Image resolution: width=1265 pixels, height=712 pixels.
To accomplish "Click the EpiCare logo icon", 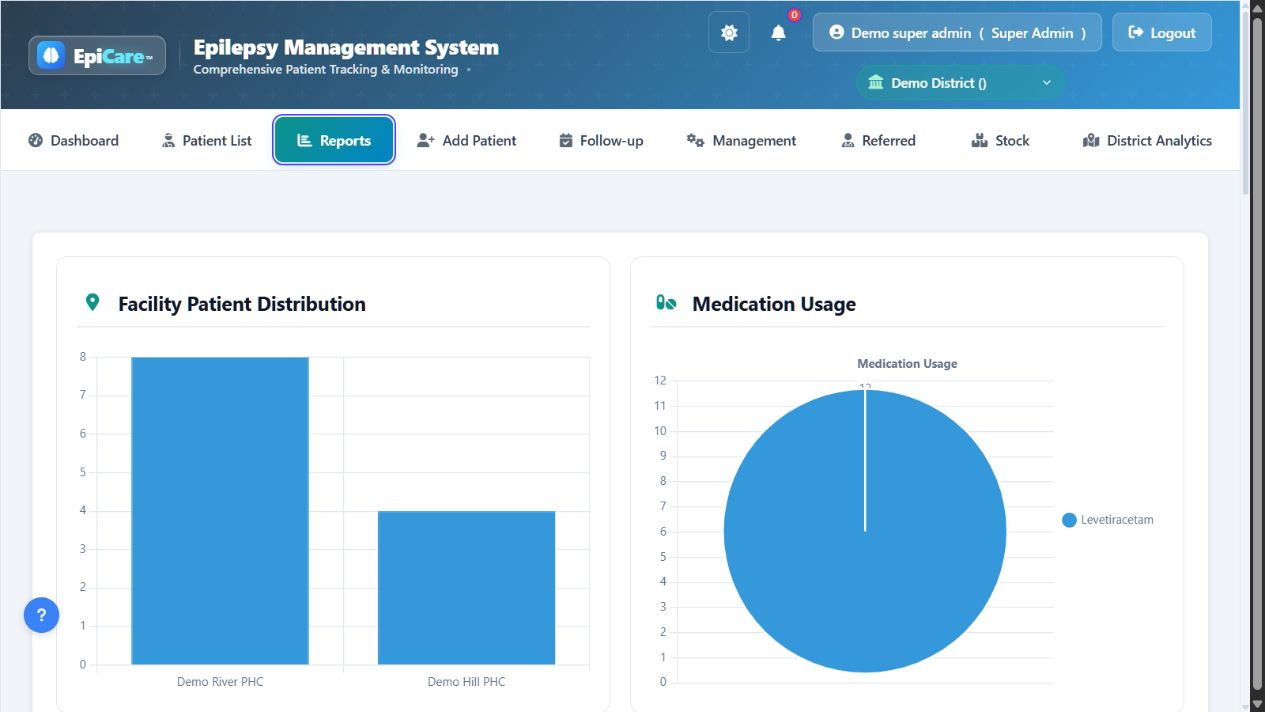I will tap(51, 56).
